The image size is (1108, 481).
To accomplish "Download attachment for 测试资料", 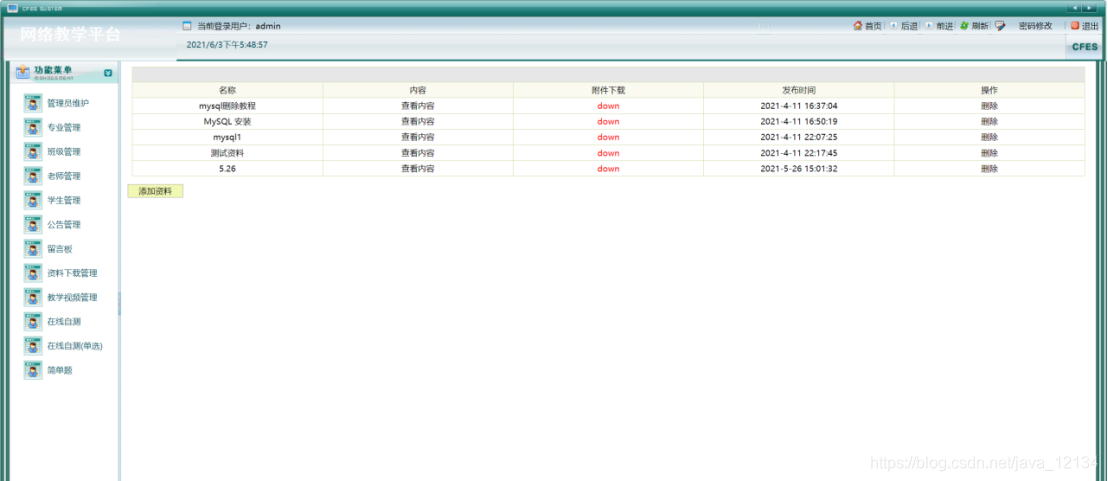I will (608, 153).
